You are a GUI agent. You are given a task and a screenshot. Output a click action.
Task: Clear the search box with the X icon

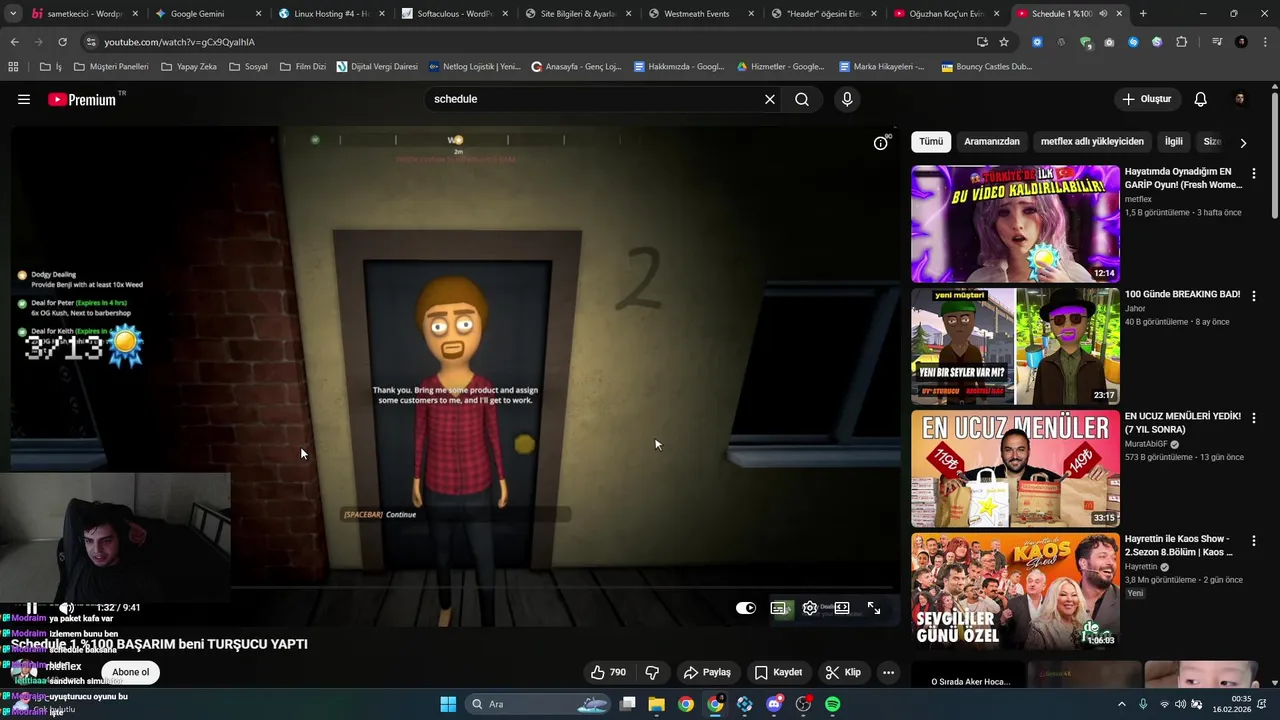tap(770, 99)
